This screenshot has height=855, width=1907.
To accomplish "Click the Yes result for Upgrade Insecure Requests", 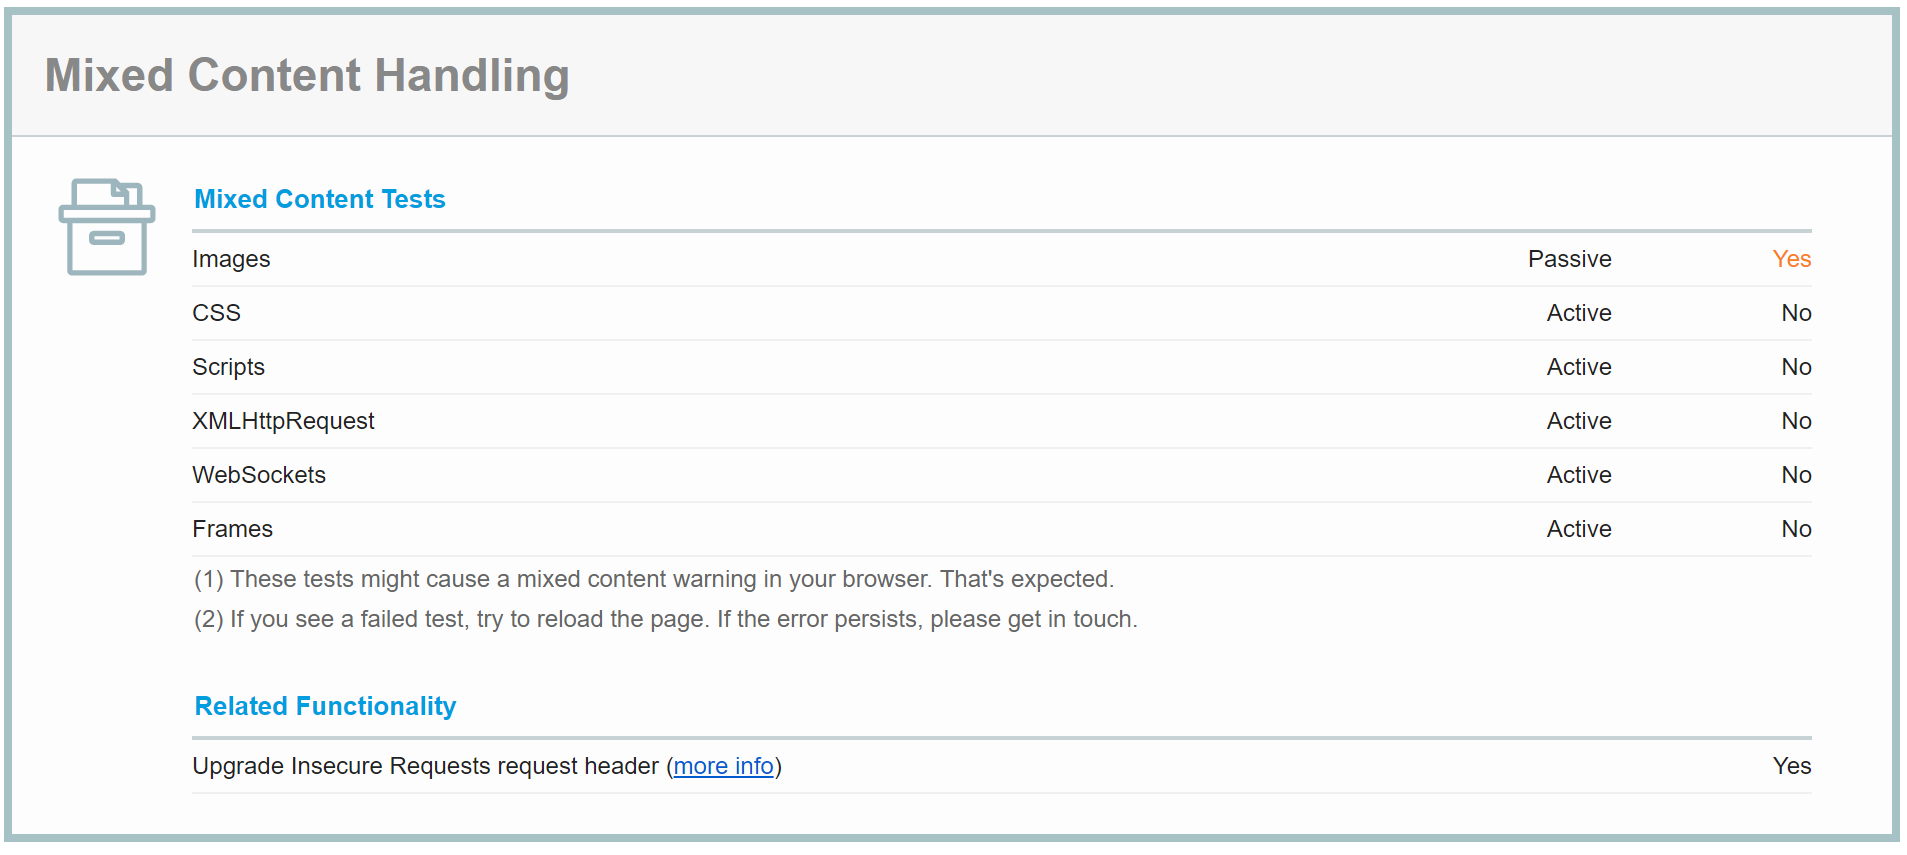I will pyautogui.click(x=1792, y=766).
